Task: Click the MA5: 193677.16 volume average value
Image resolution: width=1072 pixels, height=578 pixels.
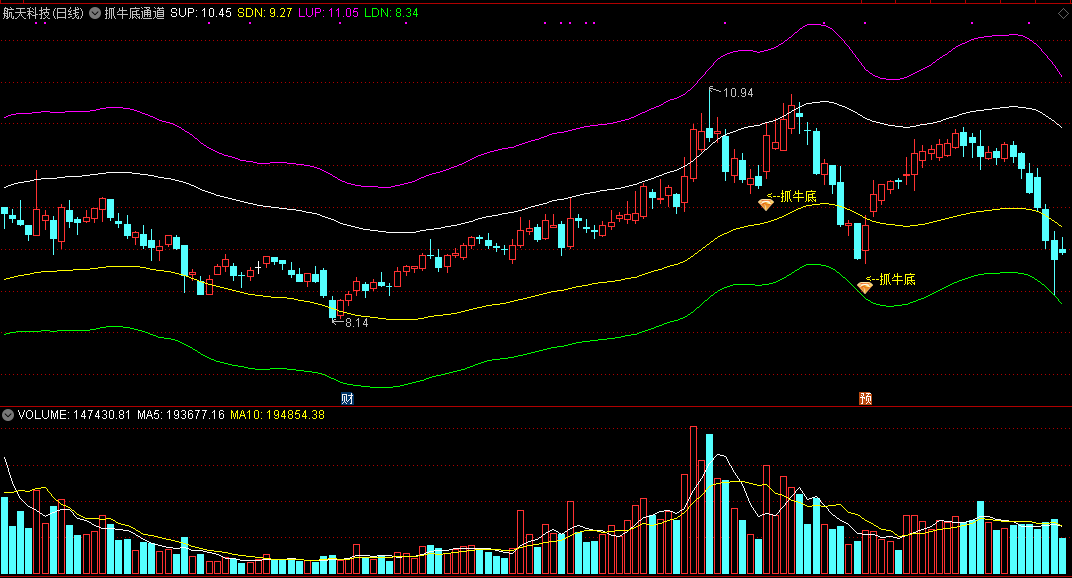Action: tap(181, 415)
